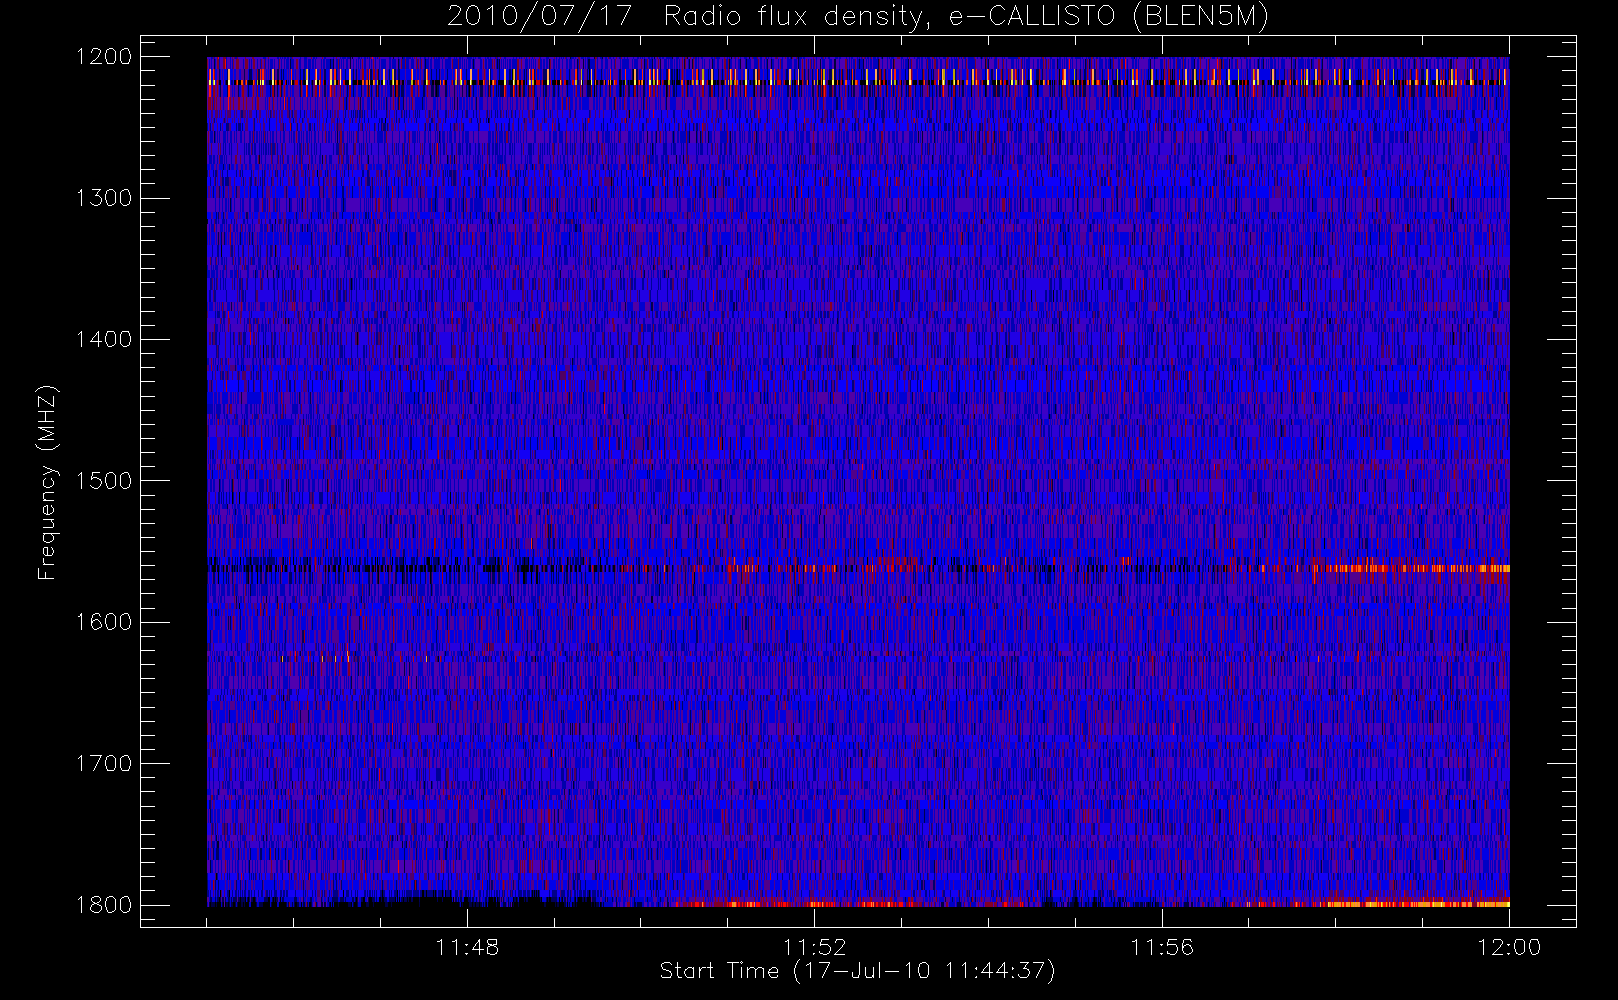Viewport: 1618px width, 1000px height.
Task: Click the 1800 frequency tick label
Action: (x=104, y=905)
